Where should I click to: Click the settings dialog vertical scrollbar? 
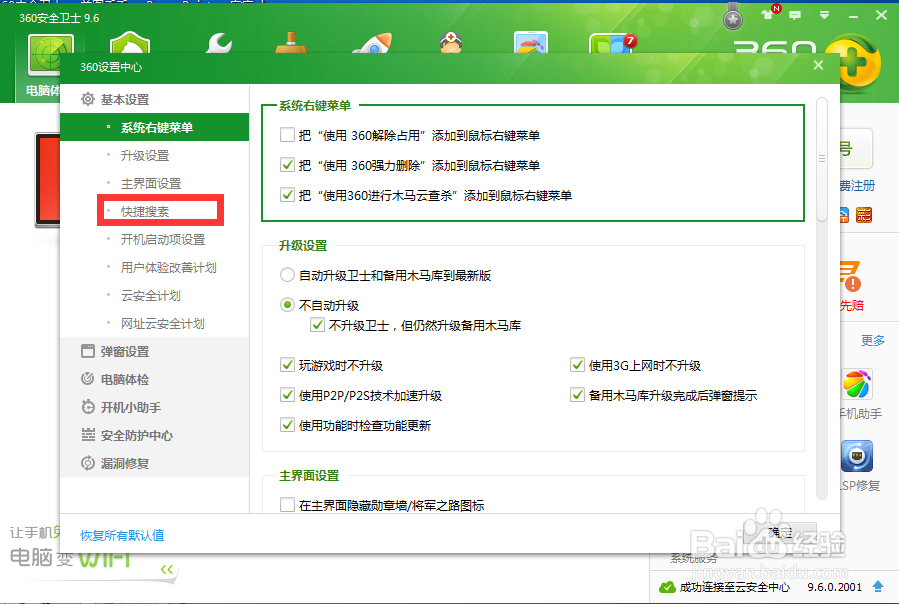click(822, 159)
